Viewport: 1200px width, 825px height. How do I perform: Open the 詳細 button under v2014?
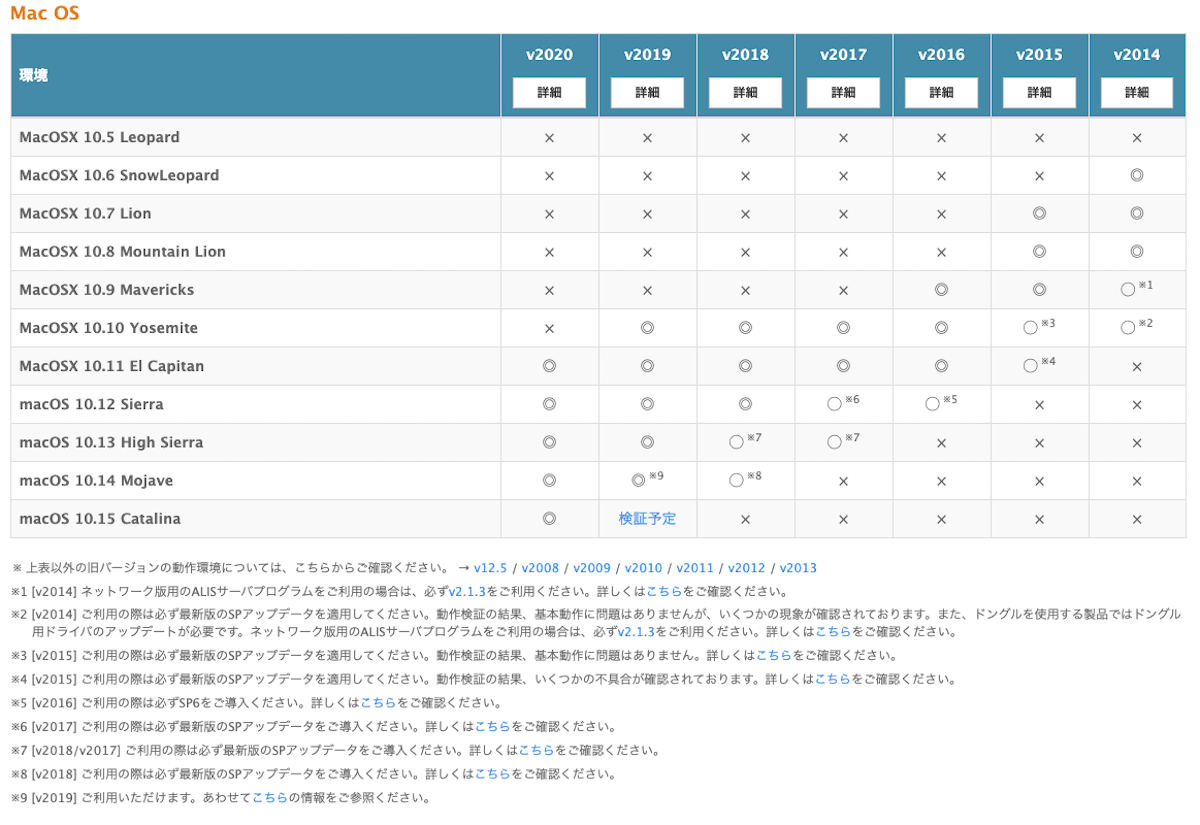1137,92
